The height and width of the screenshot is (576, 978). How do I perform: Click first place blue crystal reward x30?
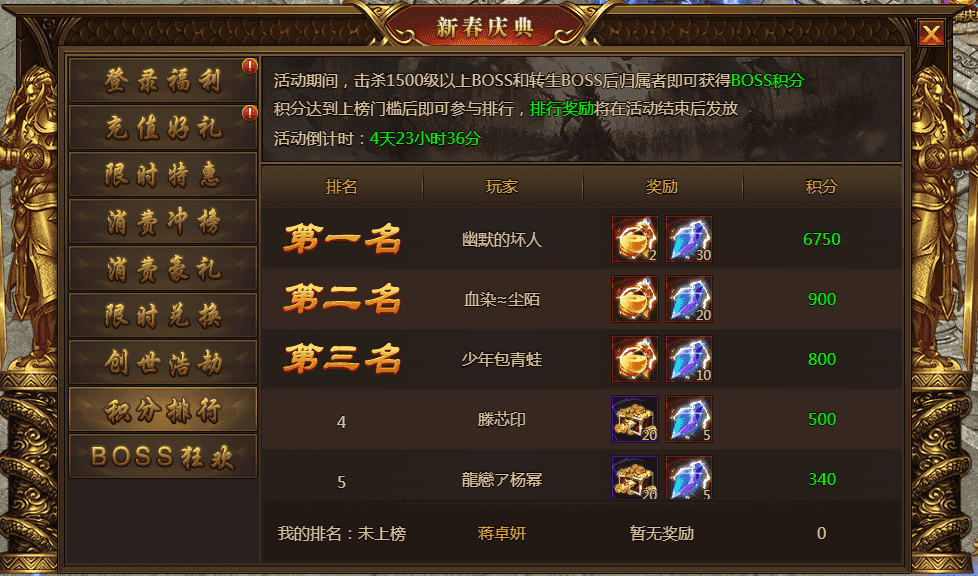[689, 239]
